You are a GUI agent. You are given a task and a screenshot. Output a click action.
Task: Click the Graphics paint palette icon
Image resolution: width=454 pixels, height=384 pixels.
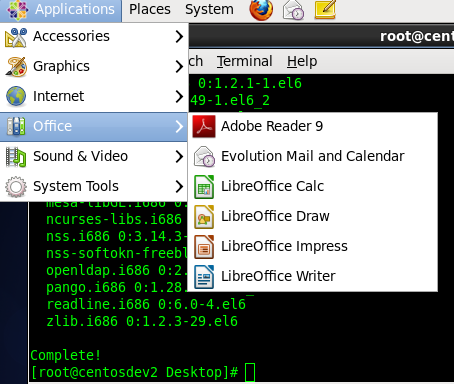coord(16,67)
